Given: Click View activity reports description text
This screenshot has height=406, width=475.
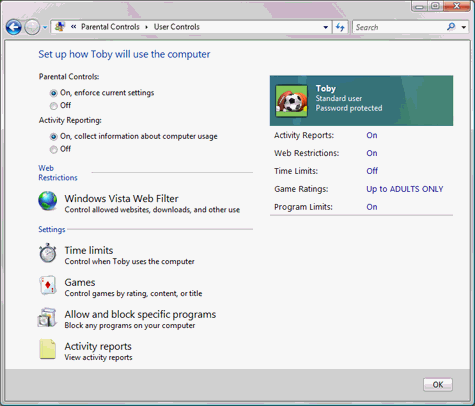Looking at the screenshot, I should (98, 357).
